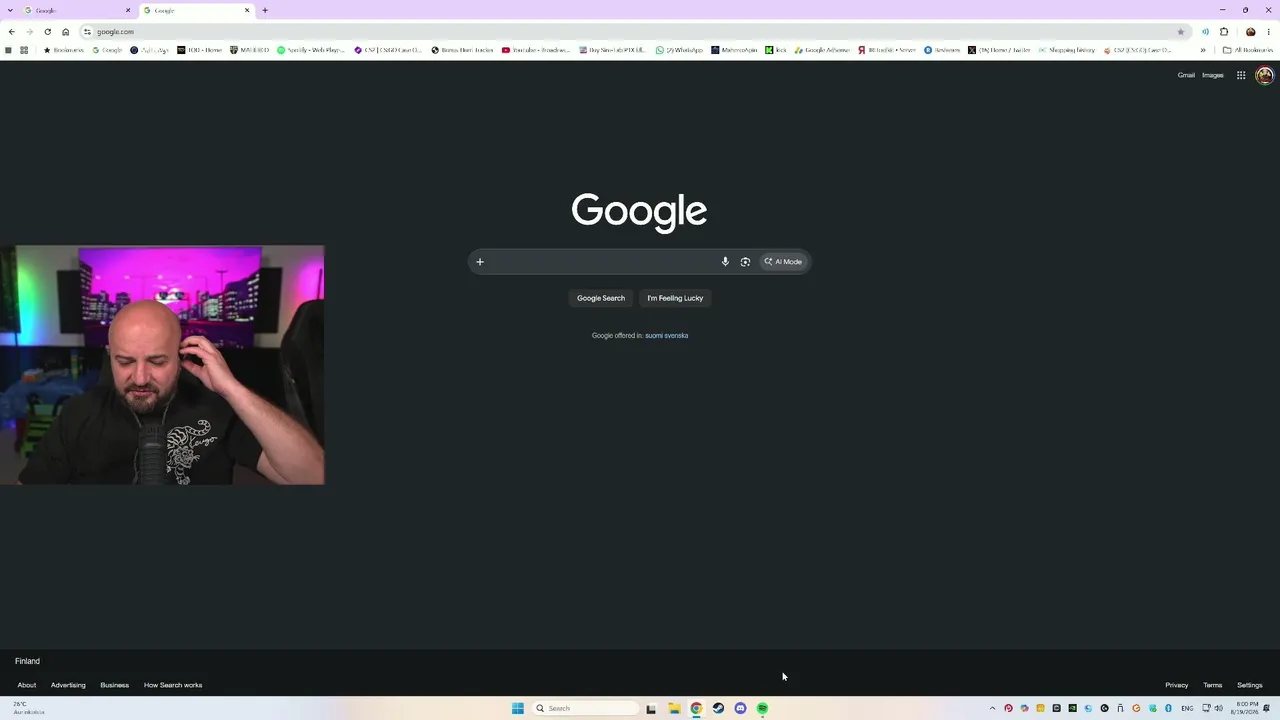This screenshot has width=1280, height=720.
Task: Open the All Bookmarks folder
Action: point(1248,50)
